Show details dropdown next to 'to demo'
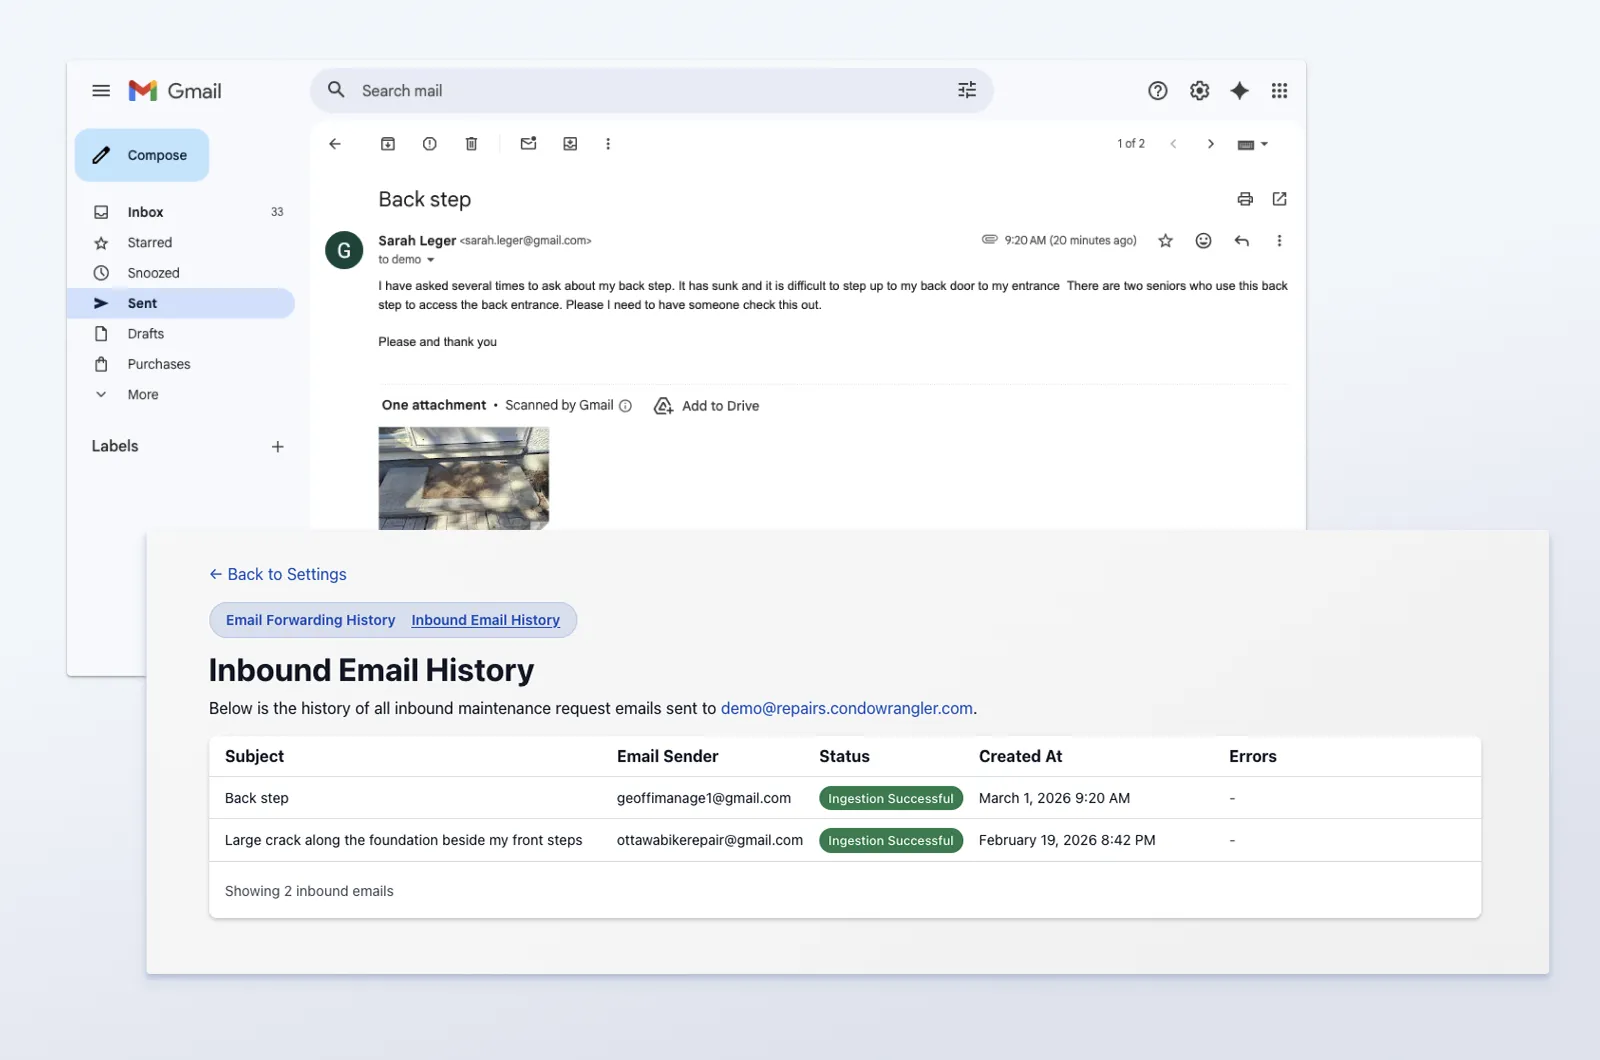 pyautogui.click(x=431, y=260)
